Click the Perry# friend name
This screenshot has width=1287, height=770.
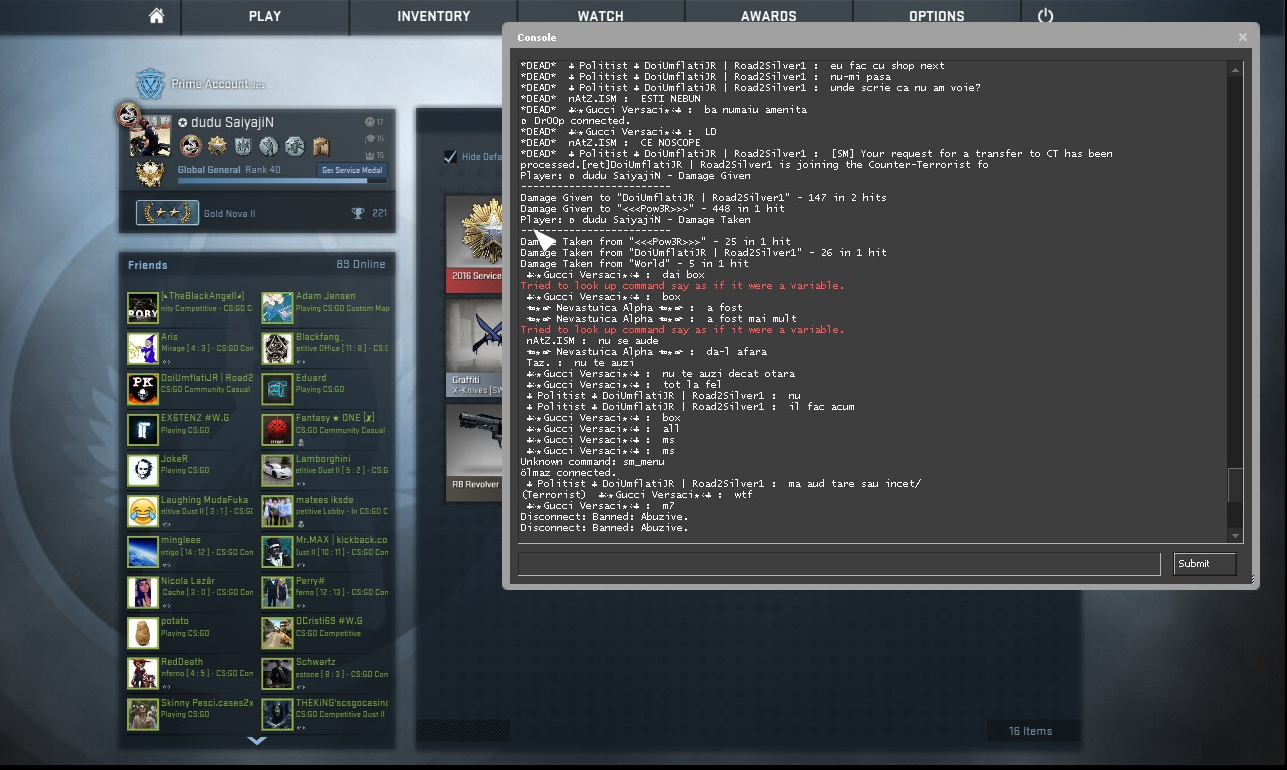310,581
